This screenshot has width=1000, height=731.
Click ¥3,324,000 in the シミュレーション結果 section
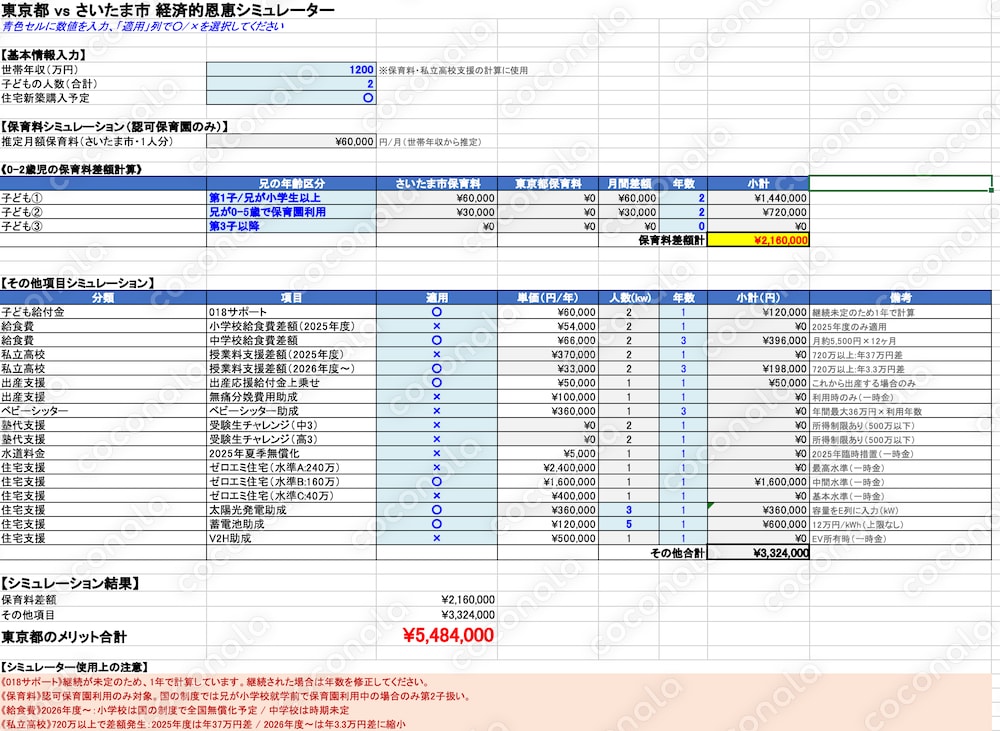coord(467,614)
